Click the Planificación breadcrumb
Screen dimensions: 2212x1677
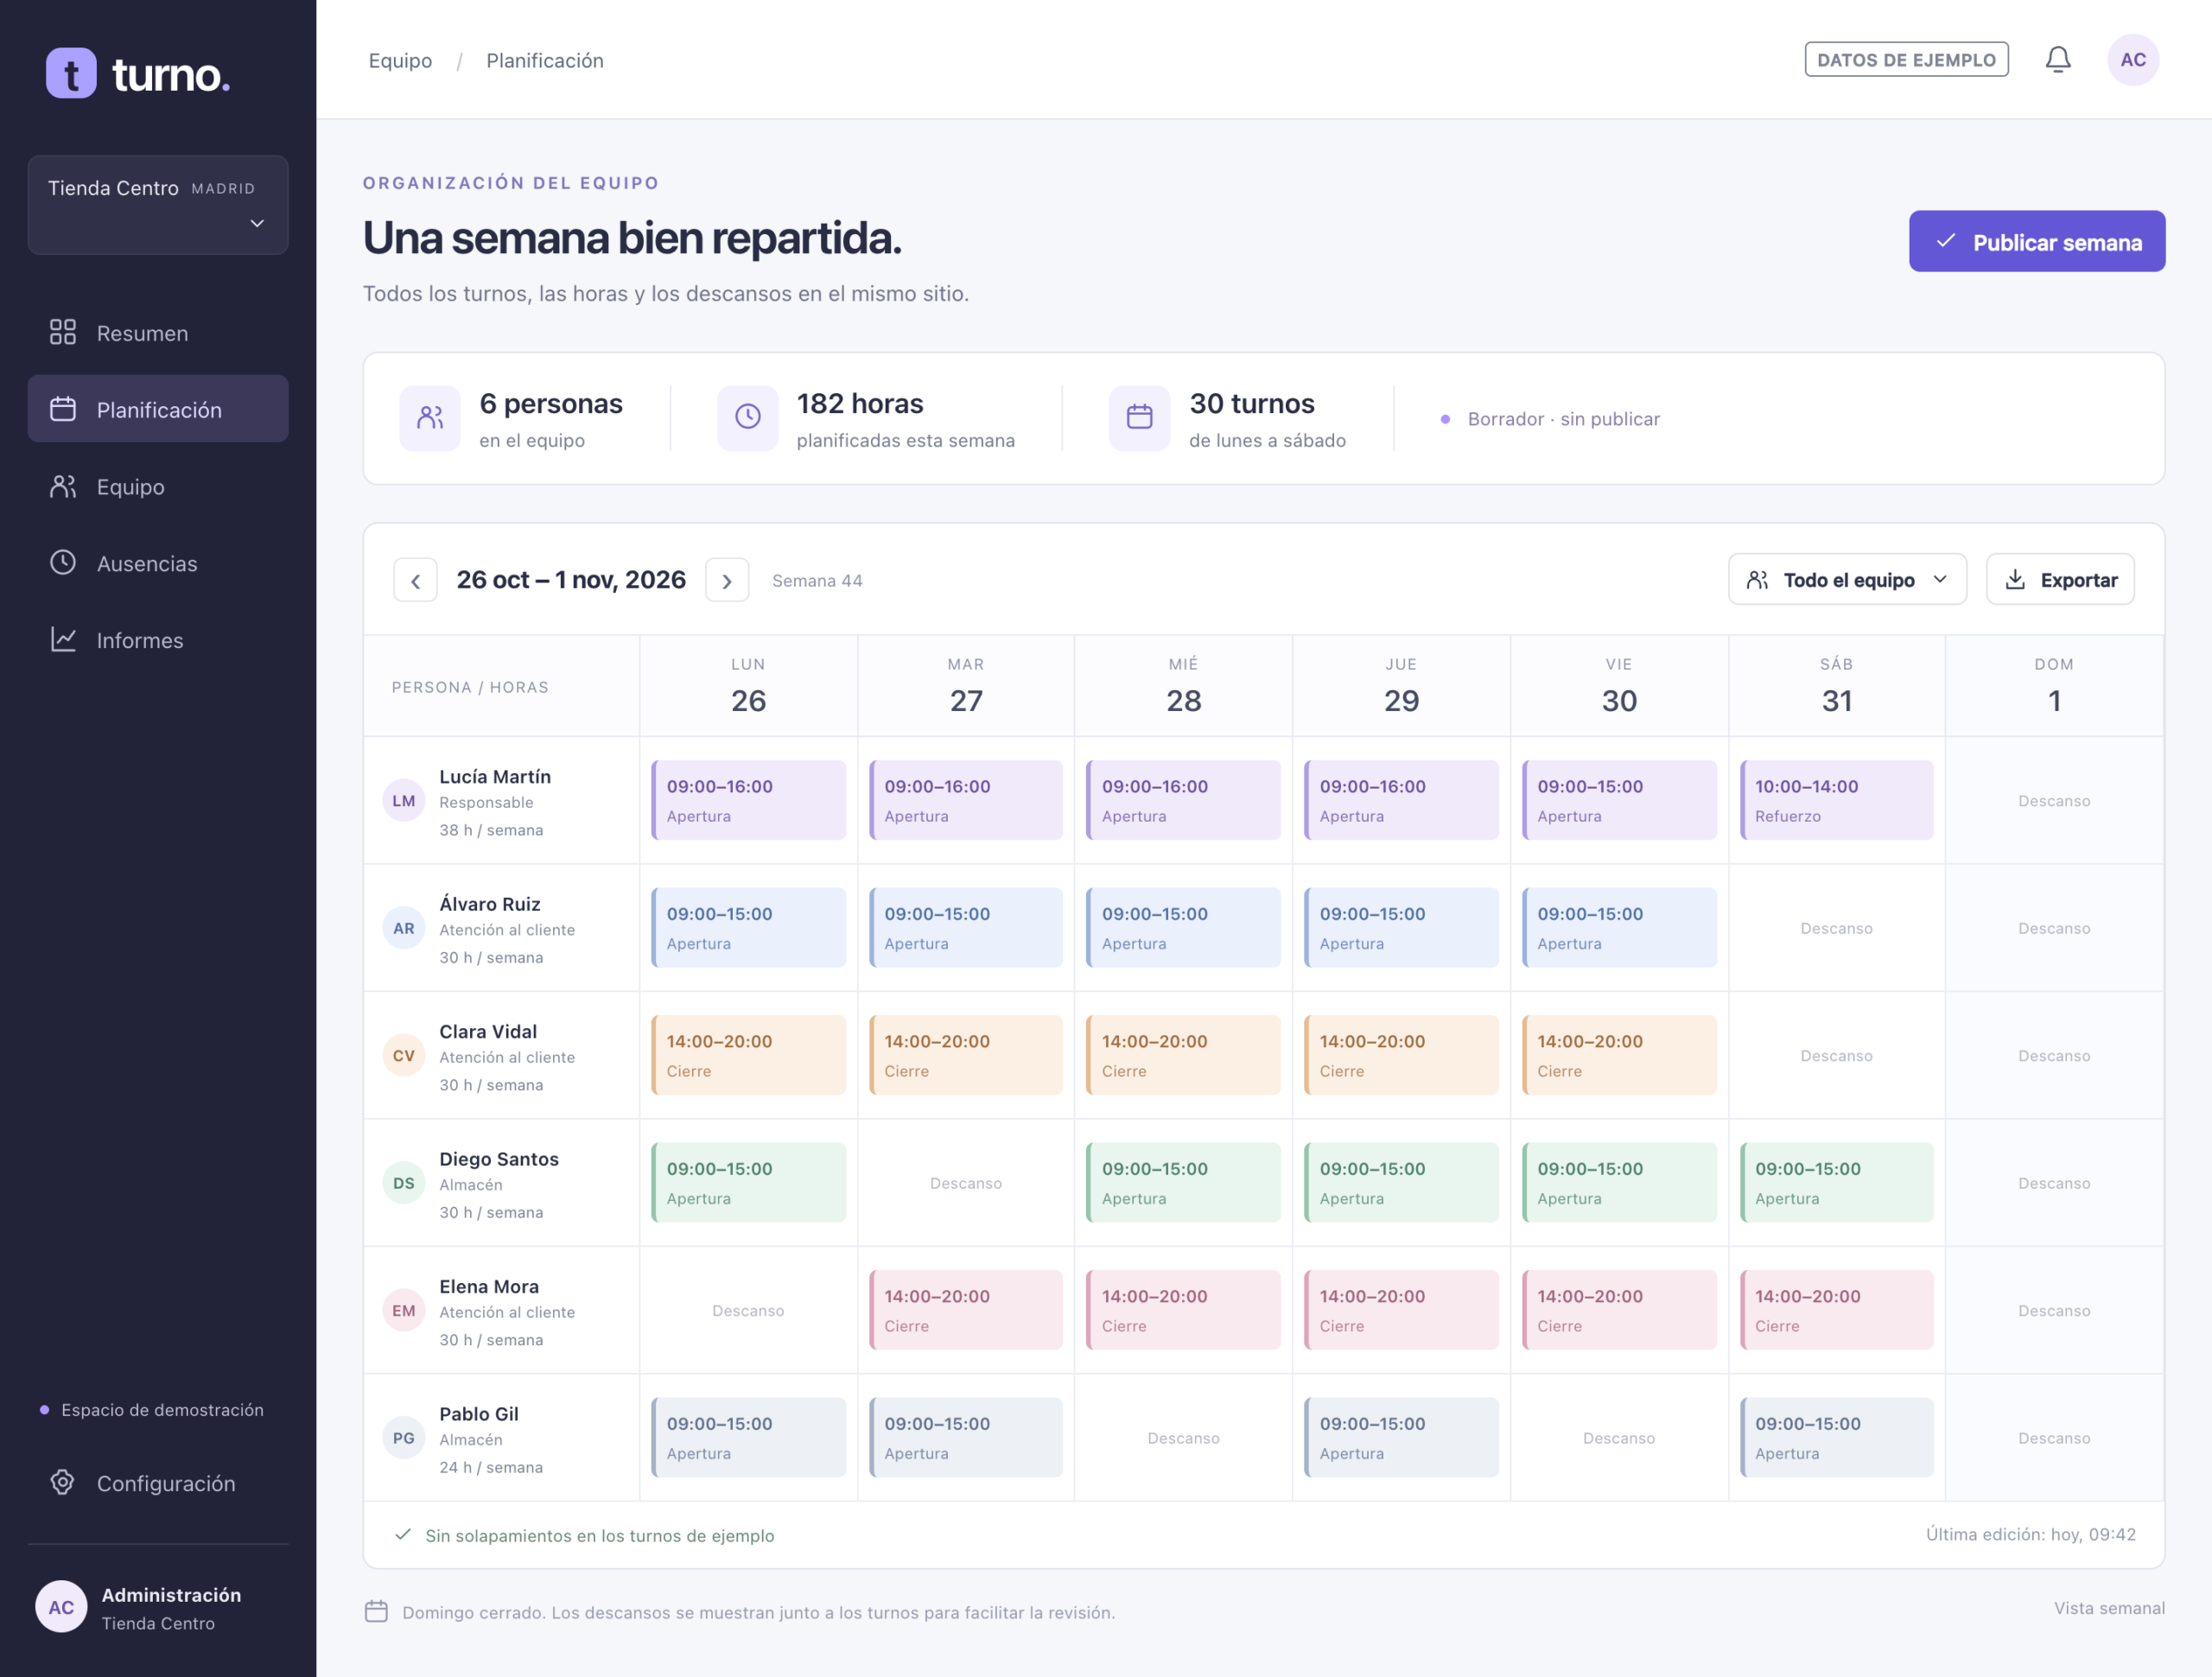[545, 60]
